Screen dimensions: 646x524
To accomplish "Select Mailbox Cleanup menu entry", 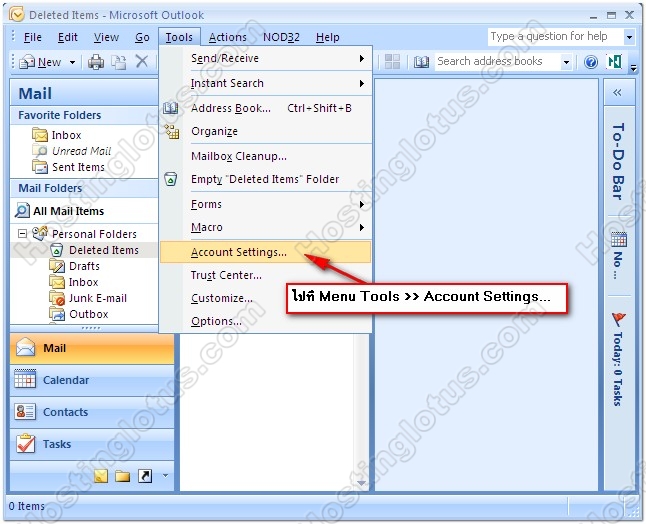I will [265, 157].
